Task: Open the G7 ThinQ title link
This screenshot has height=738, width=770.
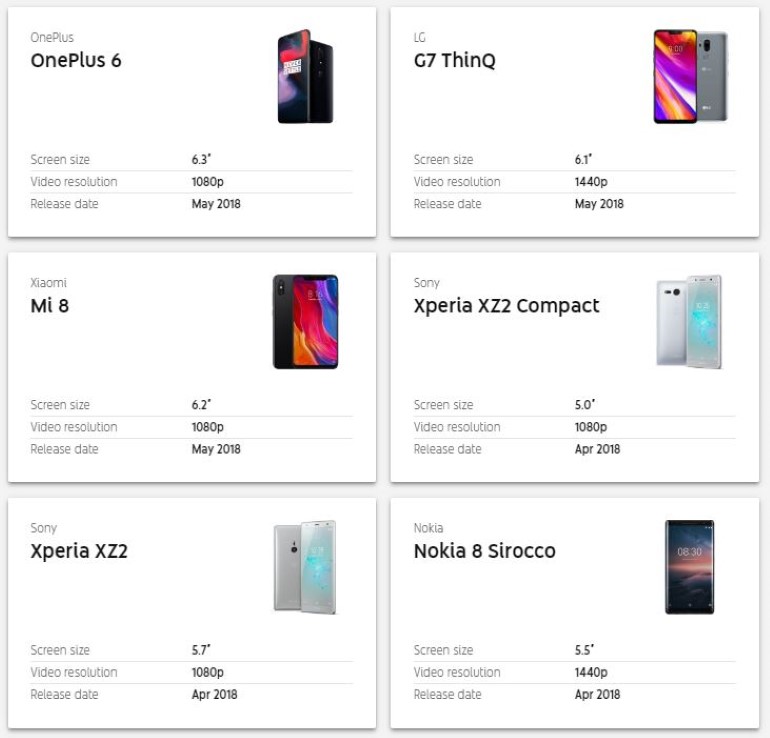Action: point(454,60)
